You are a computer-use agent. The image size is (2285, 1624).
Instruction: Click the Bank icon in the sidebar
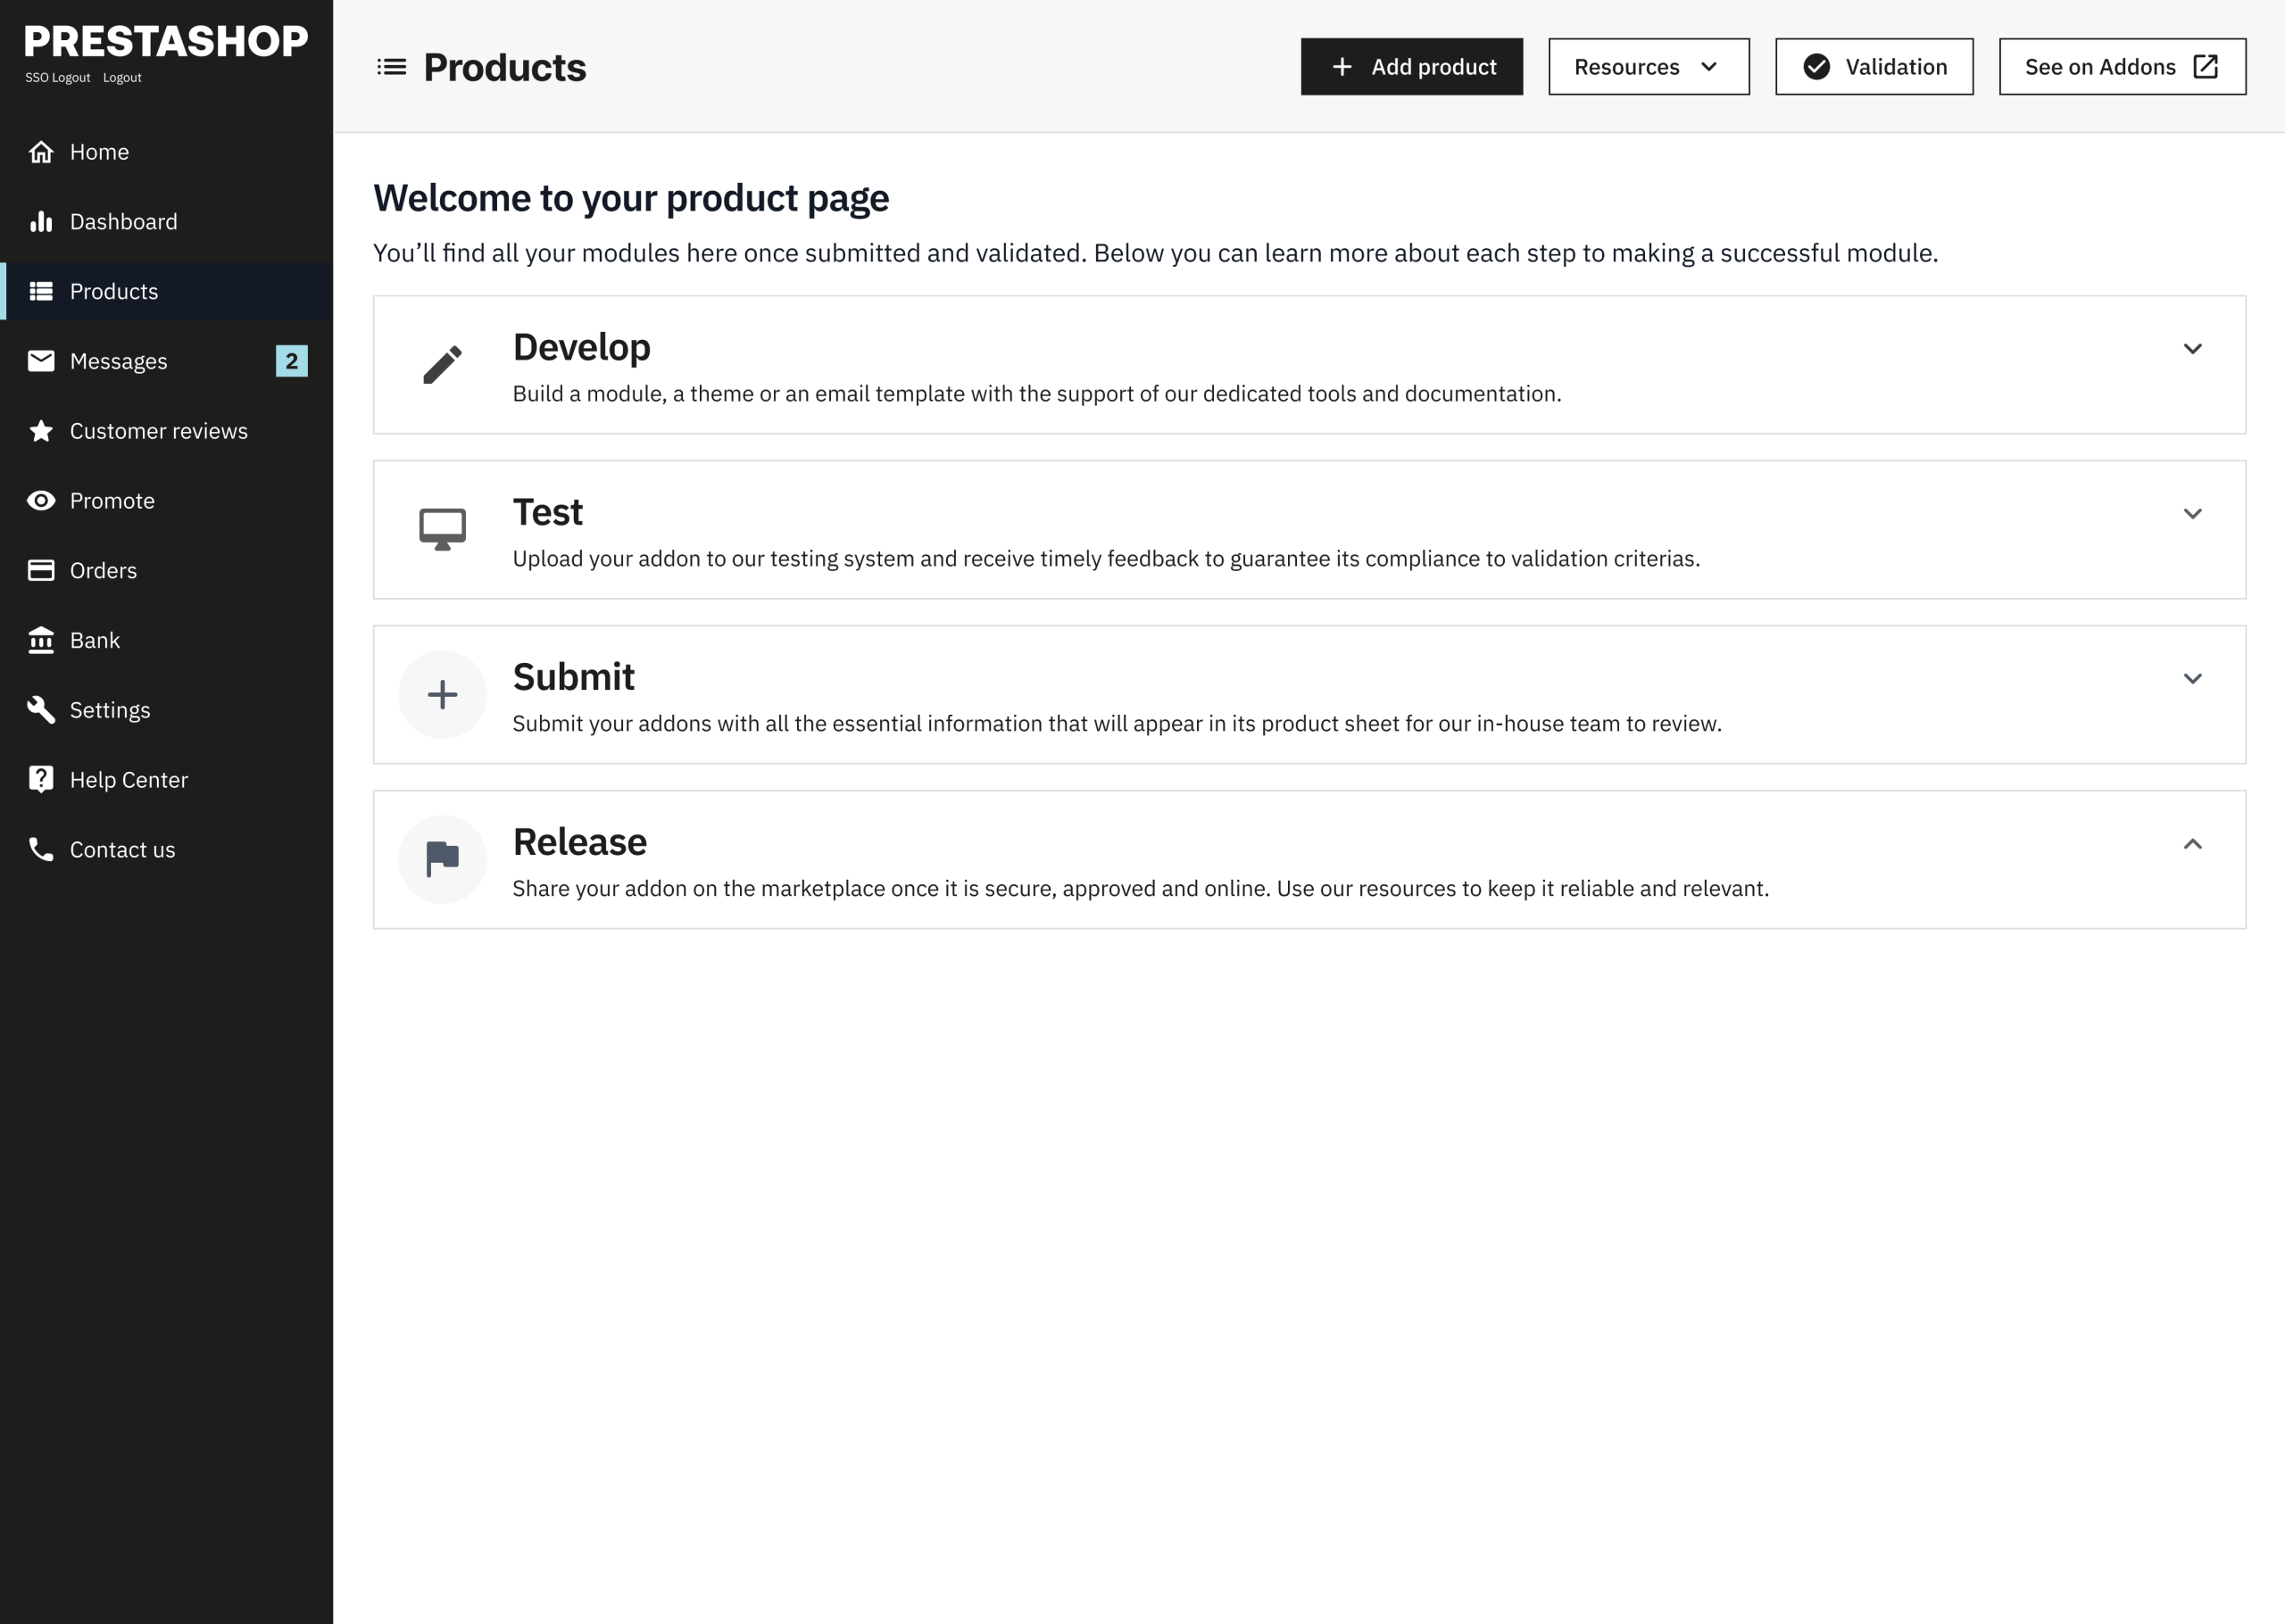[x=41, y=640]
